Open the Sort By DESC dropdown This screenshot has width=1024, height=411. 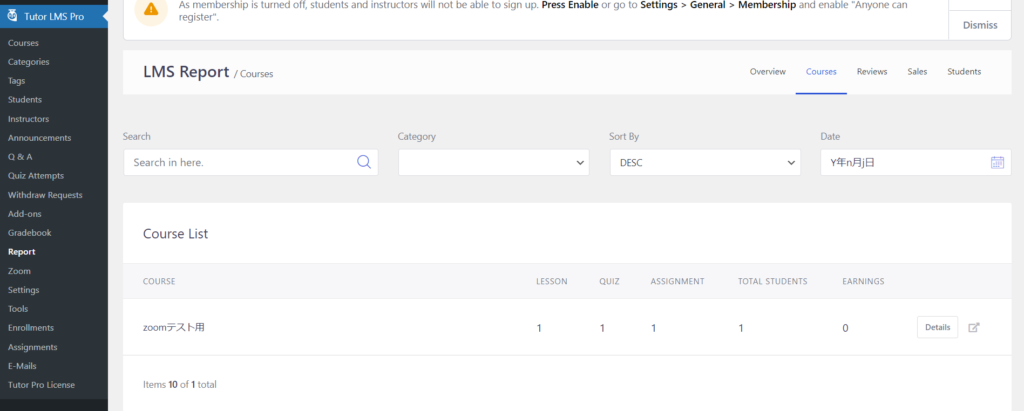[x=704, y=162]
